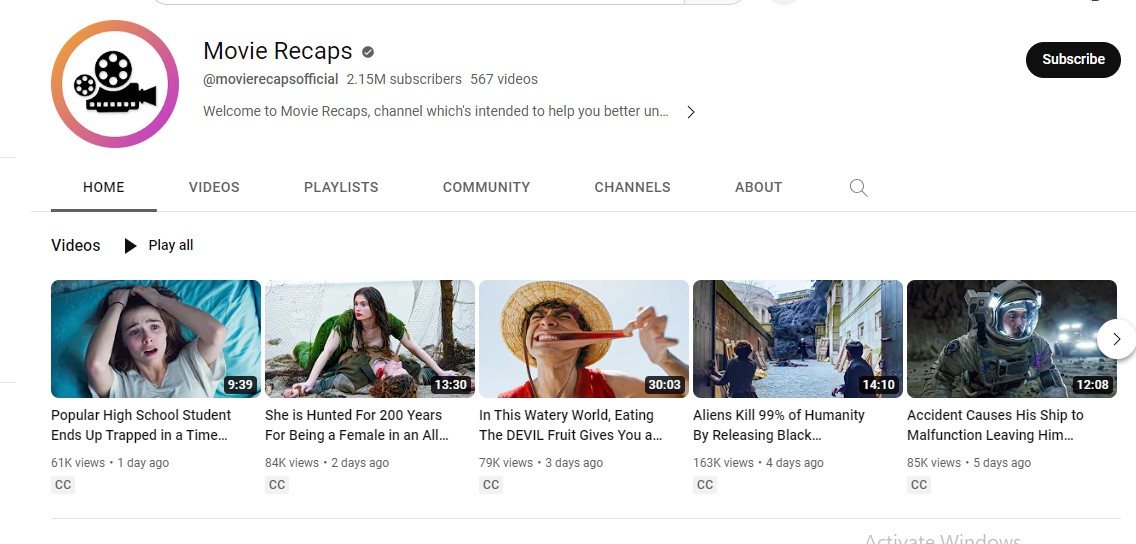Open the straw hat video thumbnail
1136x544 pixels.
[584, 339]
